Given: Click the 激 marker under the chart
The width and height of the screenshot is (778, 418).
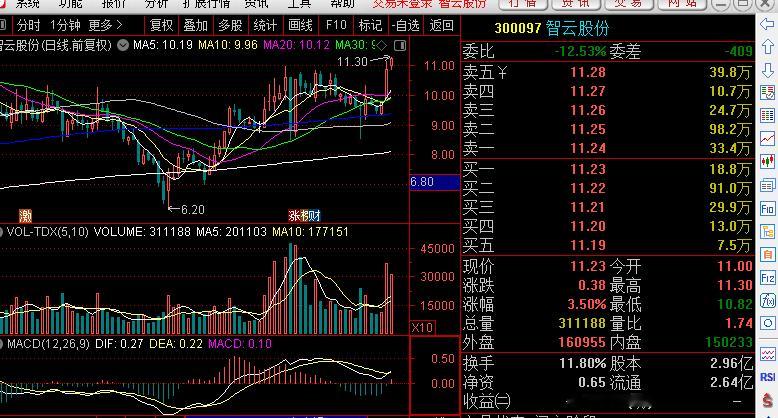Looking at the screenshot, I should point(25,215).
